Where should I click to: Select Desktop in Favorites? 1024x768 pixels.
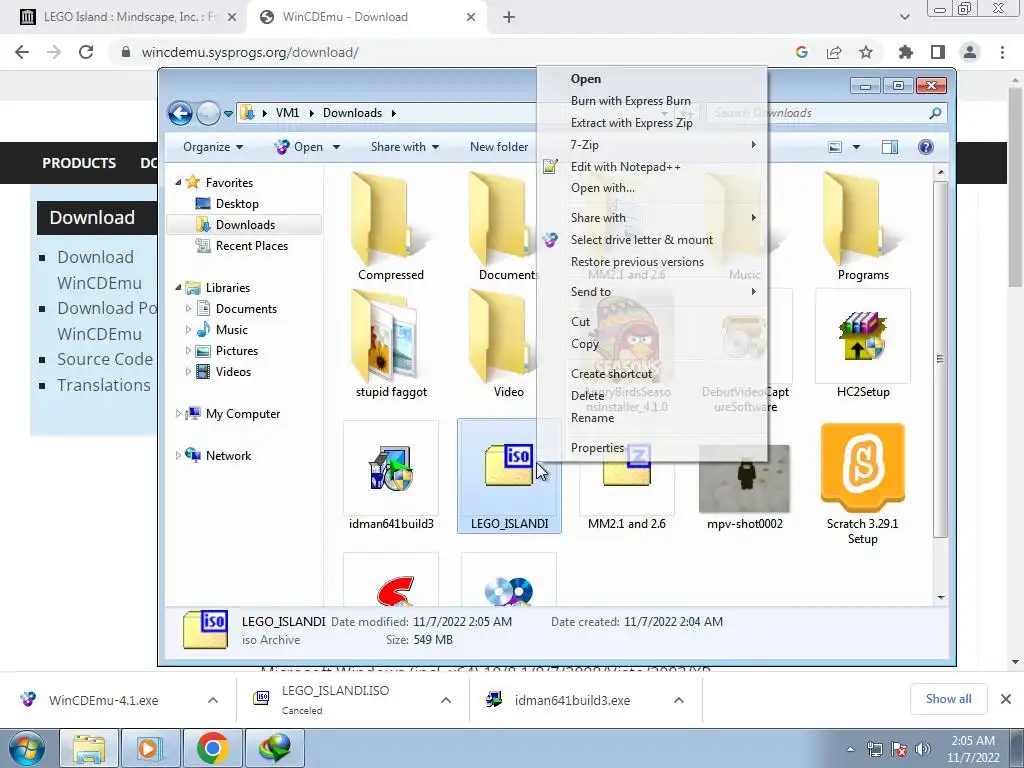(x=237, y=204)
